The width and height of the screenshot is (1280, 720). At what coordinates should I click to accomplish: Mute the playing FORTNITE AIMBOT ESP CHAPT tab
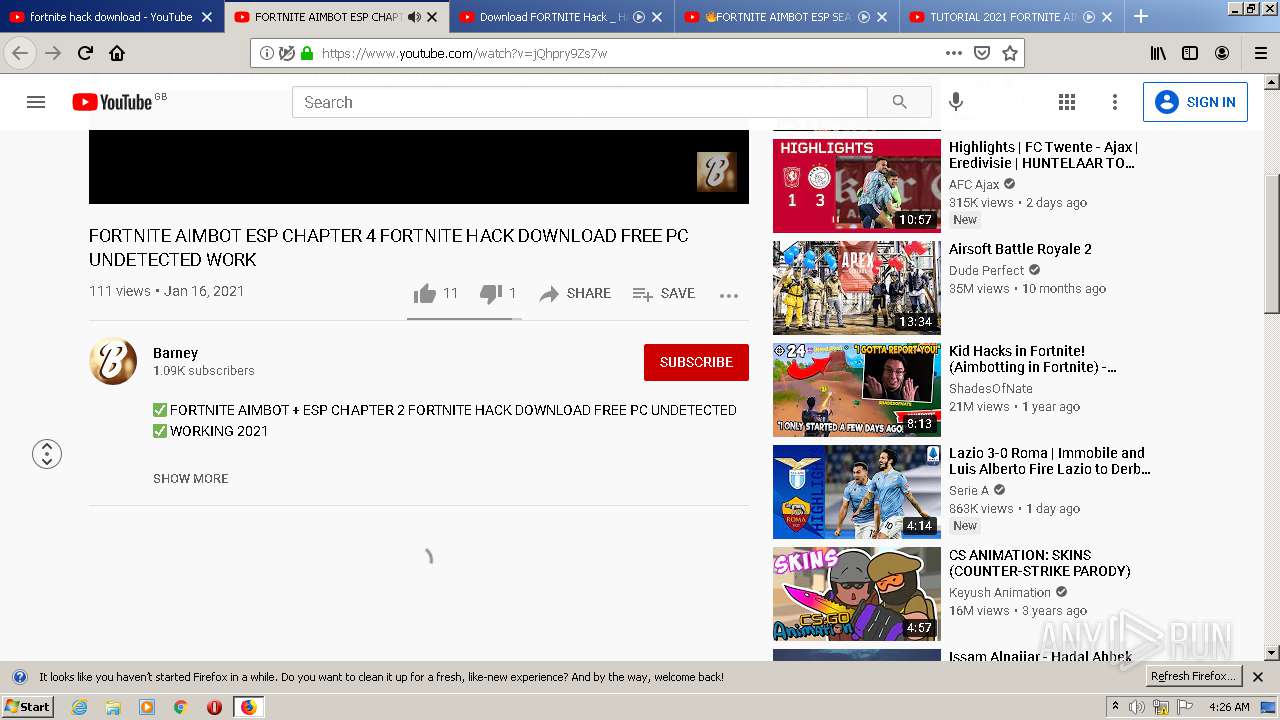[x=414, y=17]
